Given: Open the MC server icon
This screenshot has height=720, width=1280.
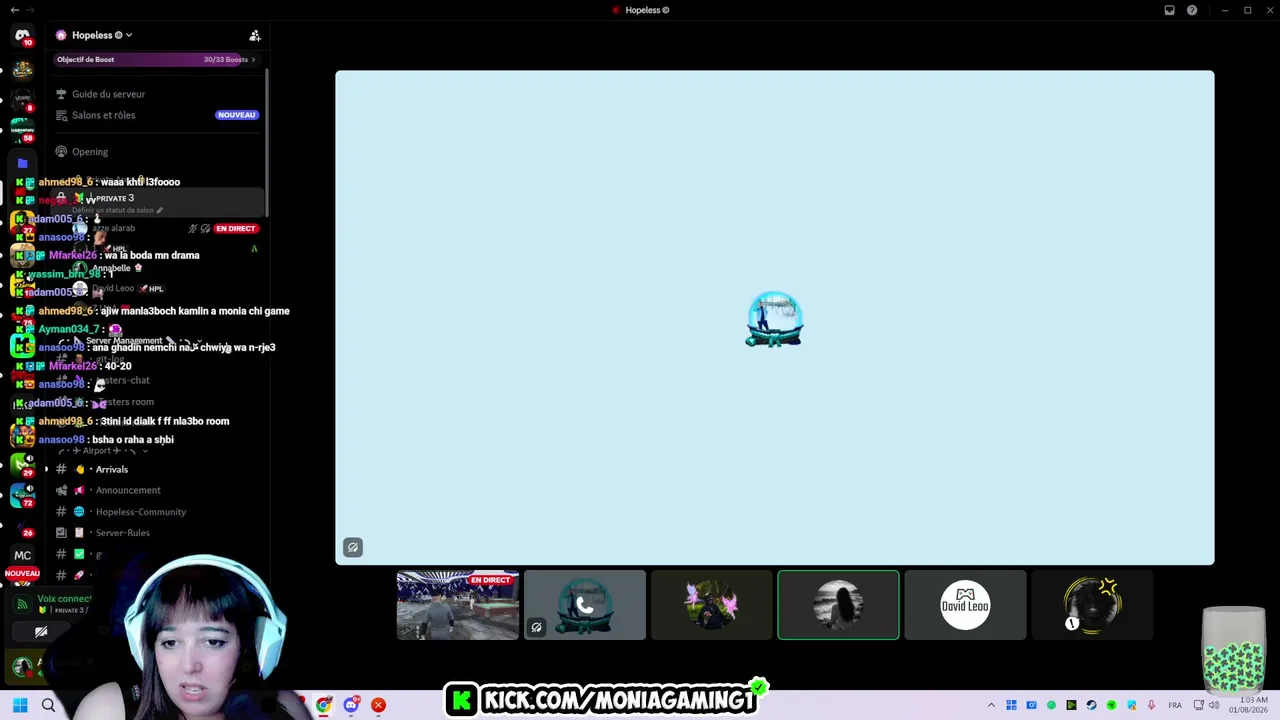Looking at the screenshot, I should [22, 555].
